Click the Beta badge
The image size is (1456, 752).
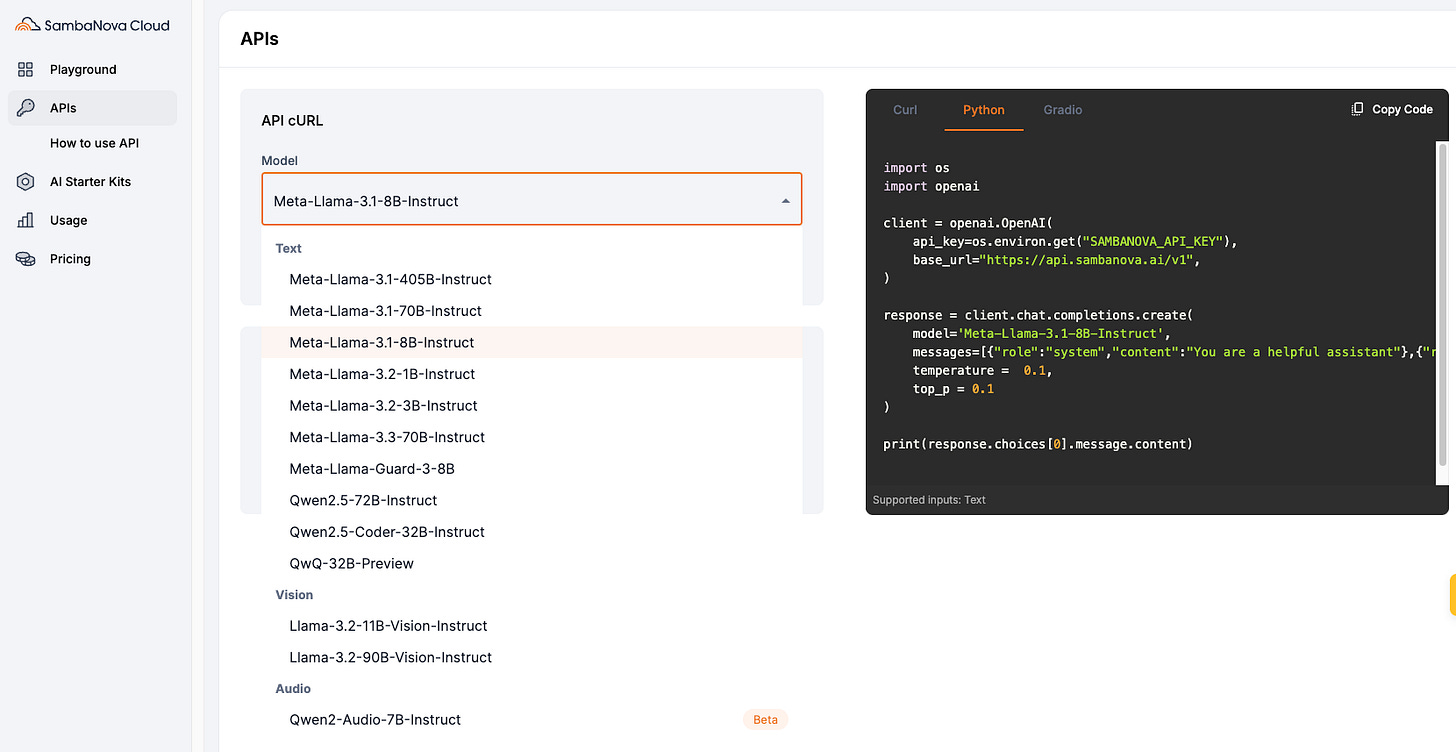(x=765, y=719)
